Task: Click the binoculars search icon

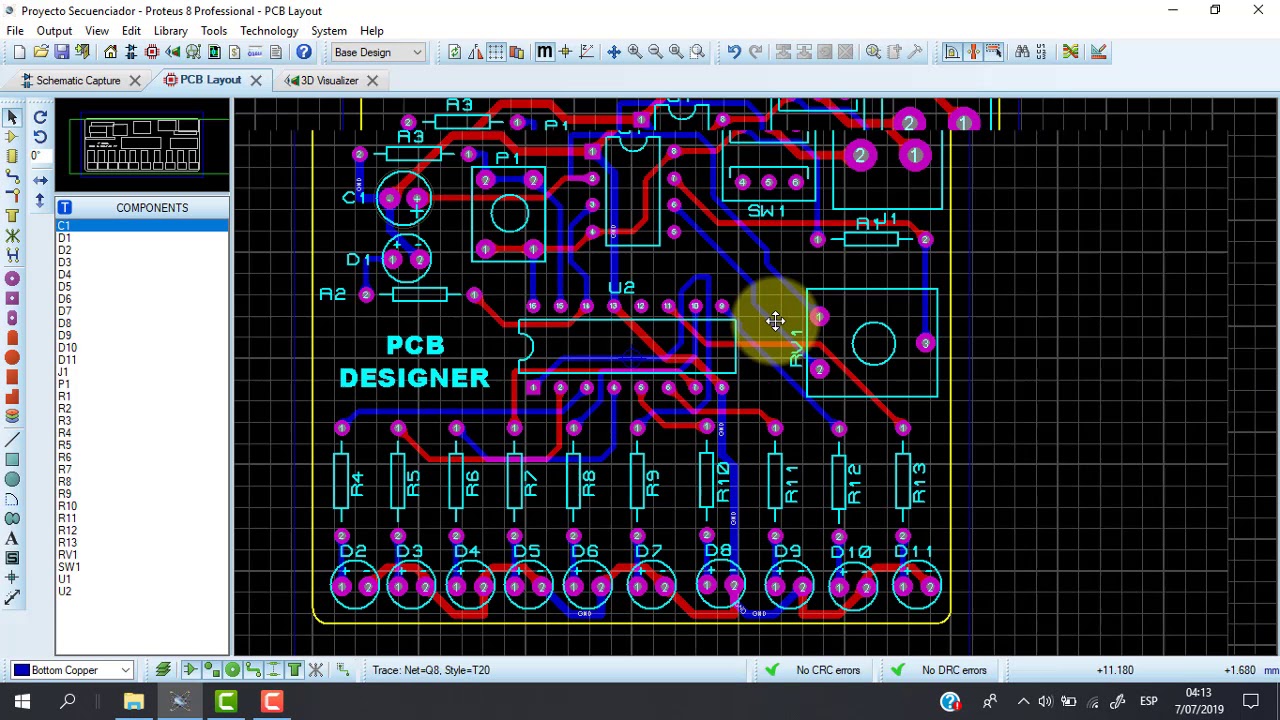Action: [1022, 52]
